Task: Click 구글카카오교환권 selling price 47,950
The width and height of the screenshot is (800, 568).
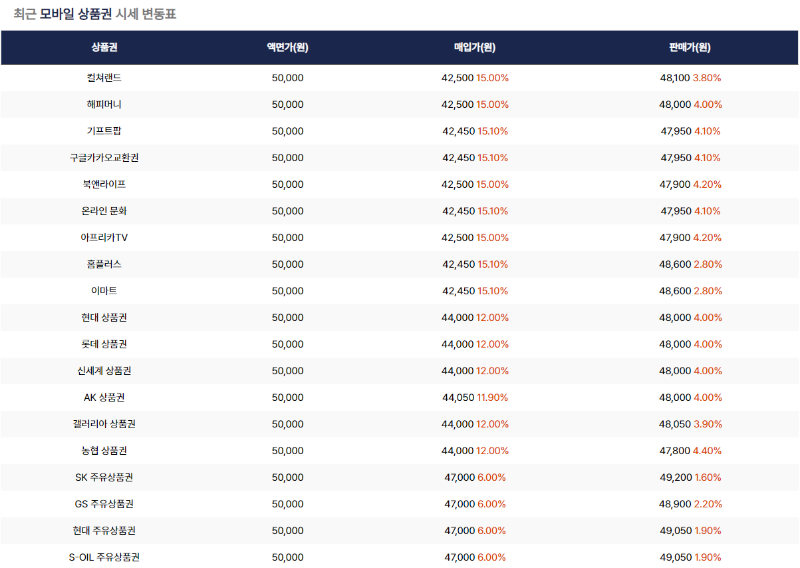Action: pos(676,158)
